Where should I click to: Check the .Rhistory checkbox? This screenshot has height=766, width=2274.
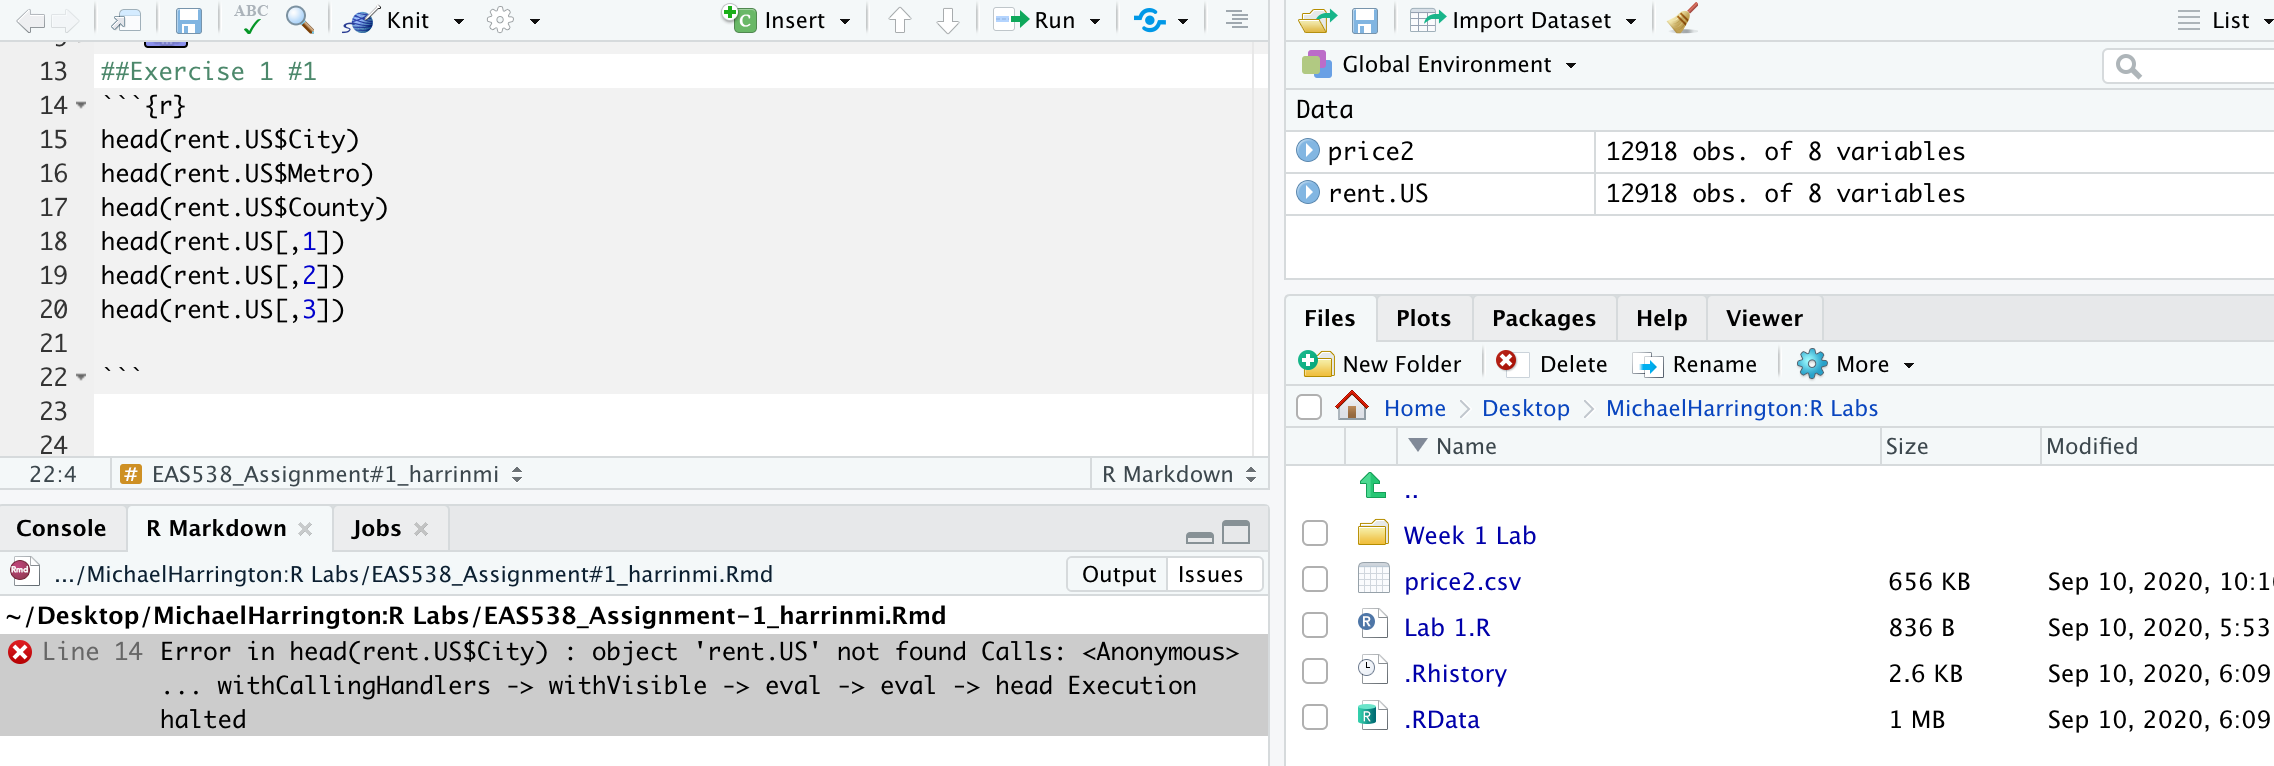point(1315,672)
